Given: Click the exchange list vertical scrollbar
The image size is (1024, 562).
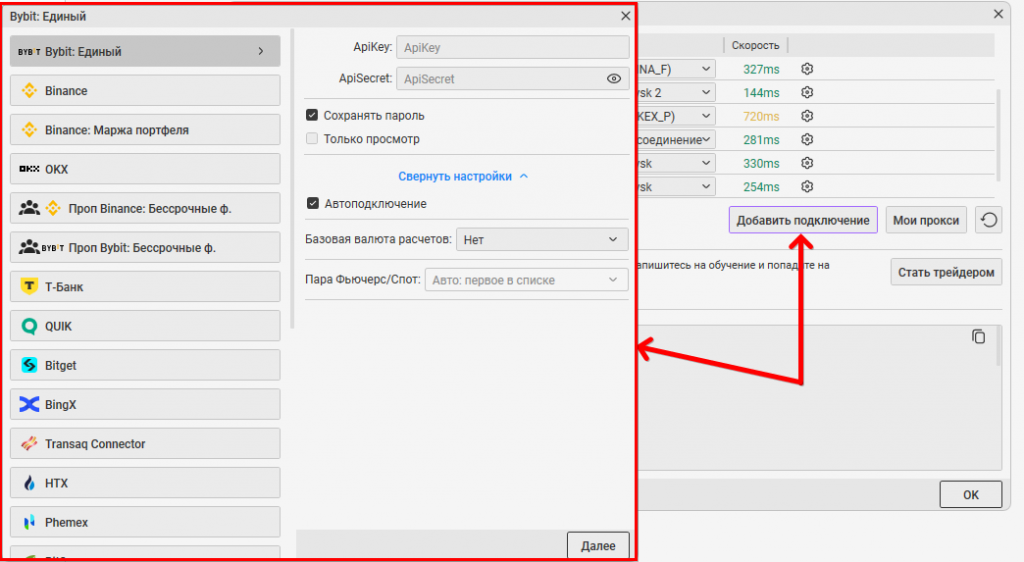Looking at the screenshot, I should 292,178.
